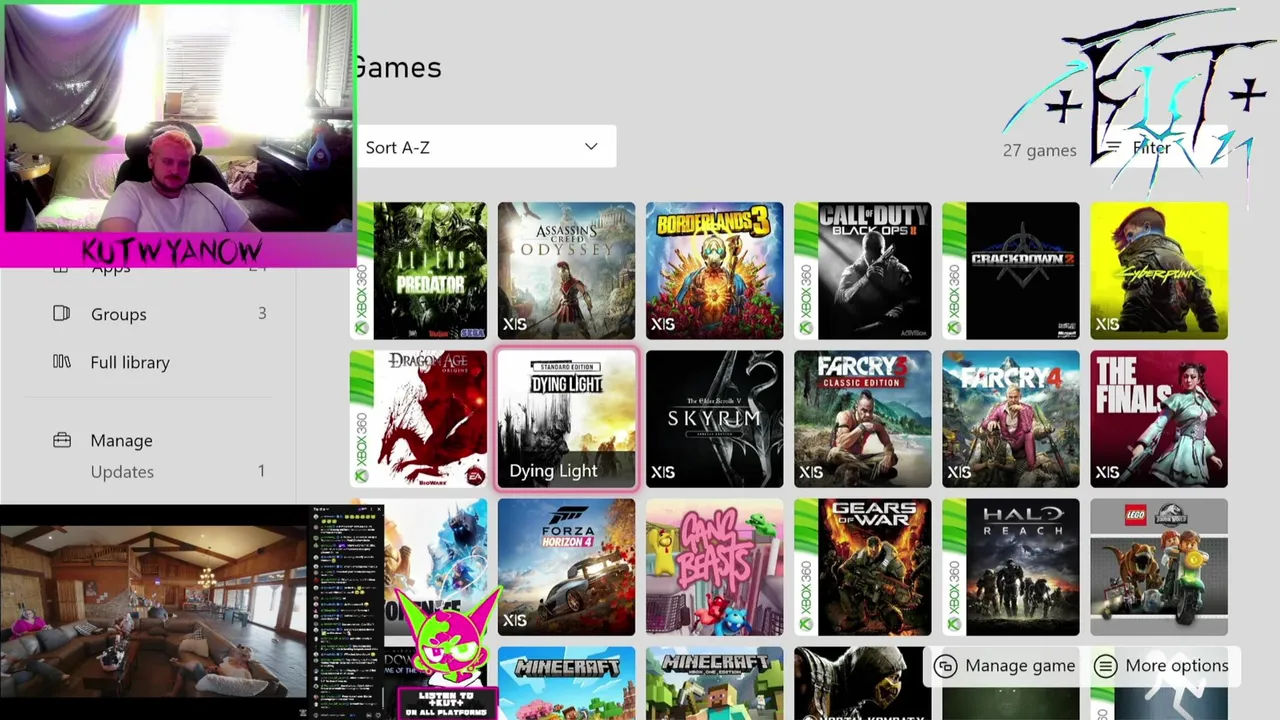
Task: Select the Halo Reach tile
Action: point(1010,567)
